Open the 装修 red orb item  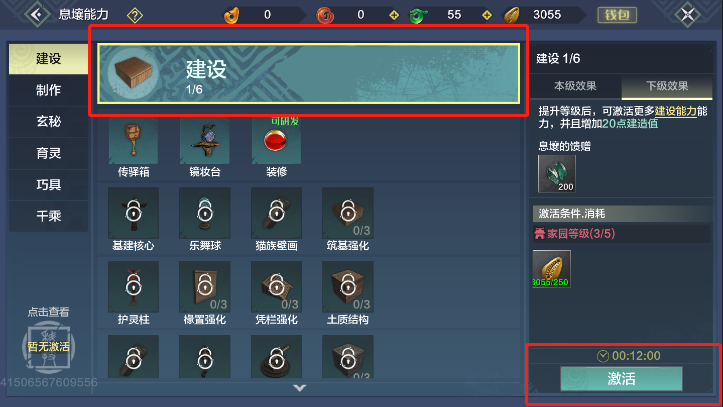(x=276, y=140)
